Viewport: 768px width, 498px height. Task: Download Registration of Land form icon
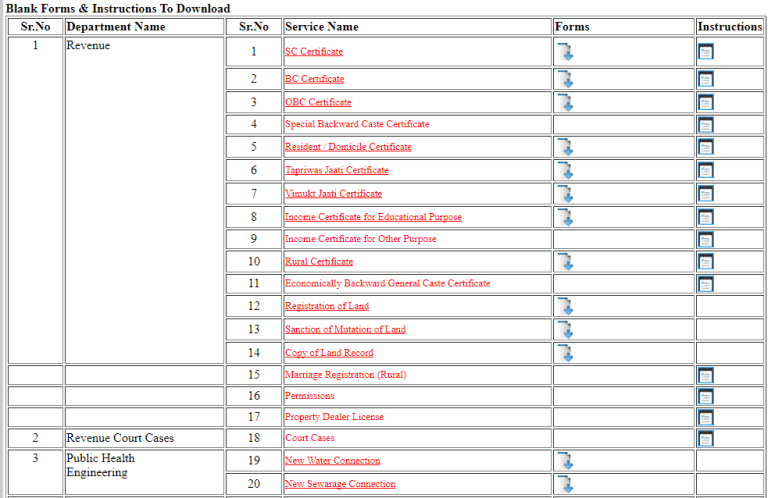(x=565, y=306)
